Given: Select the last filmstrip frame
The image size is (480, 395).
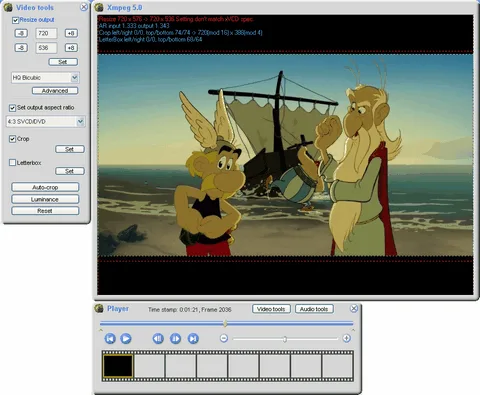Looking at the screenshot, I should (338, 366).
